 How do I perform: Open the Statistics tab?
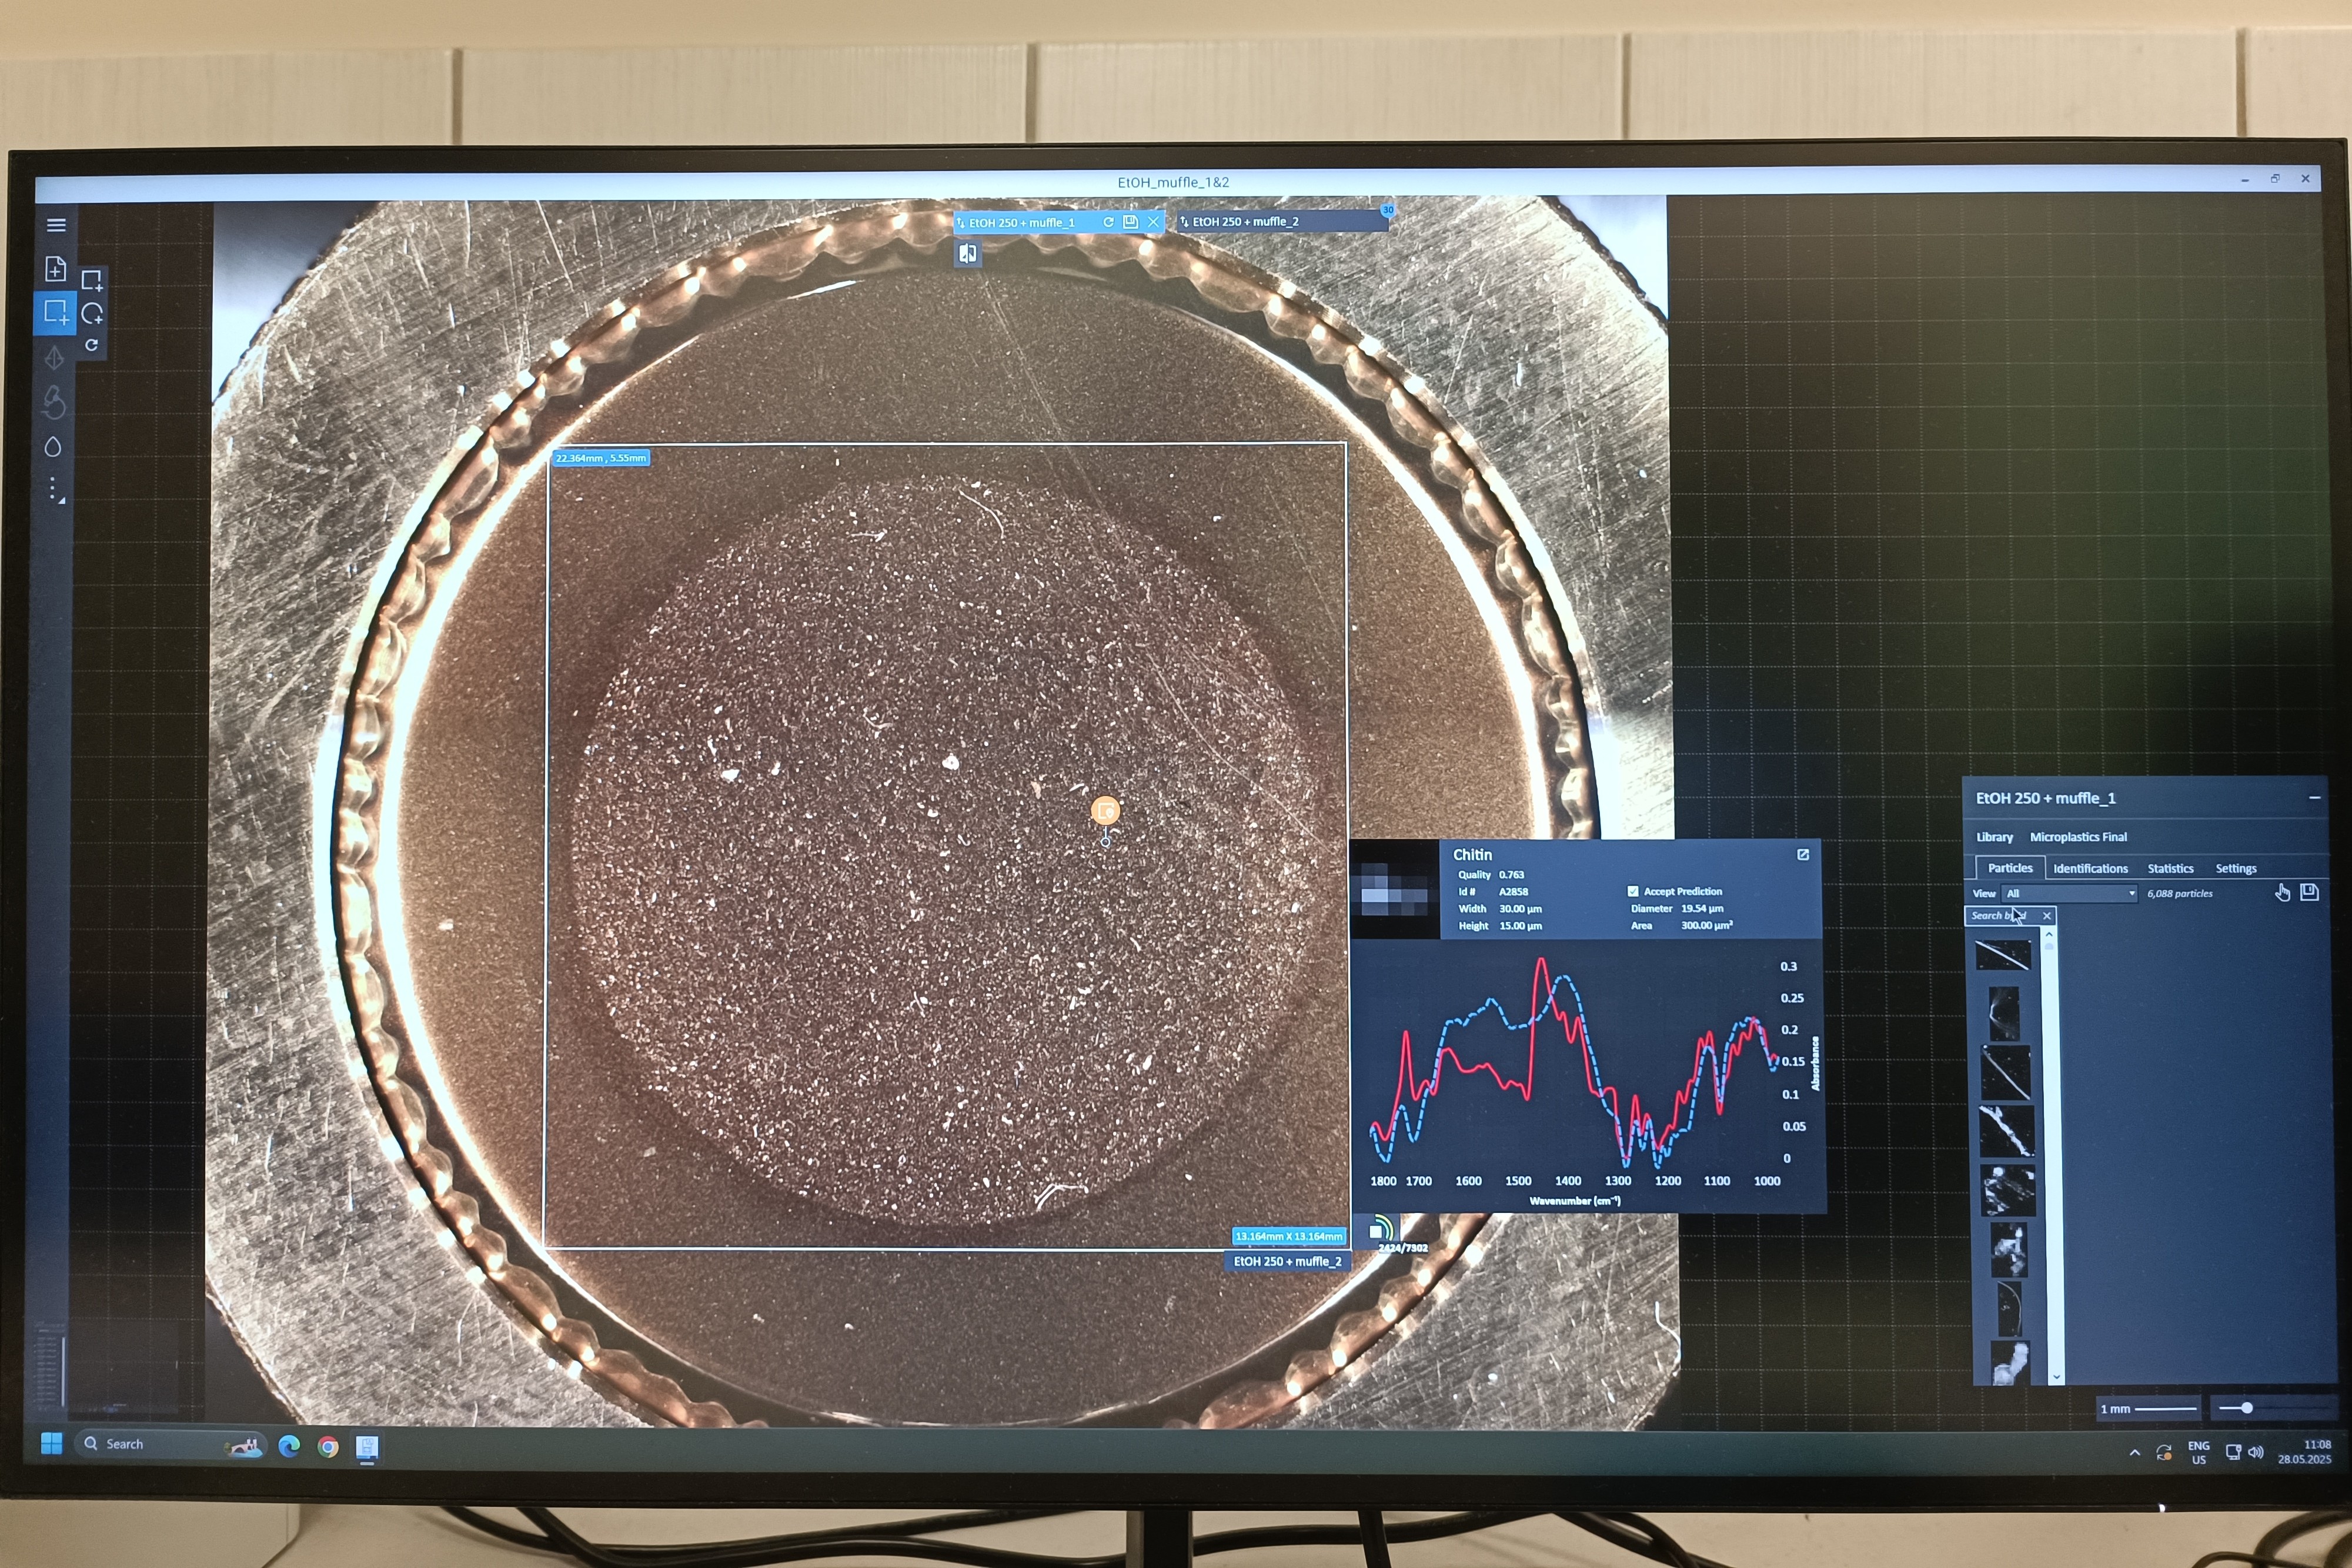2170,868
